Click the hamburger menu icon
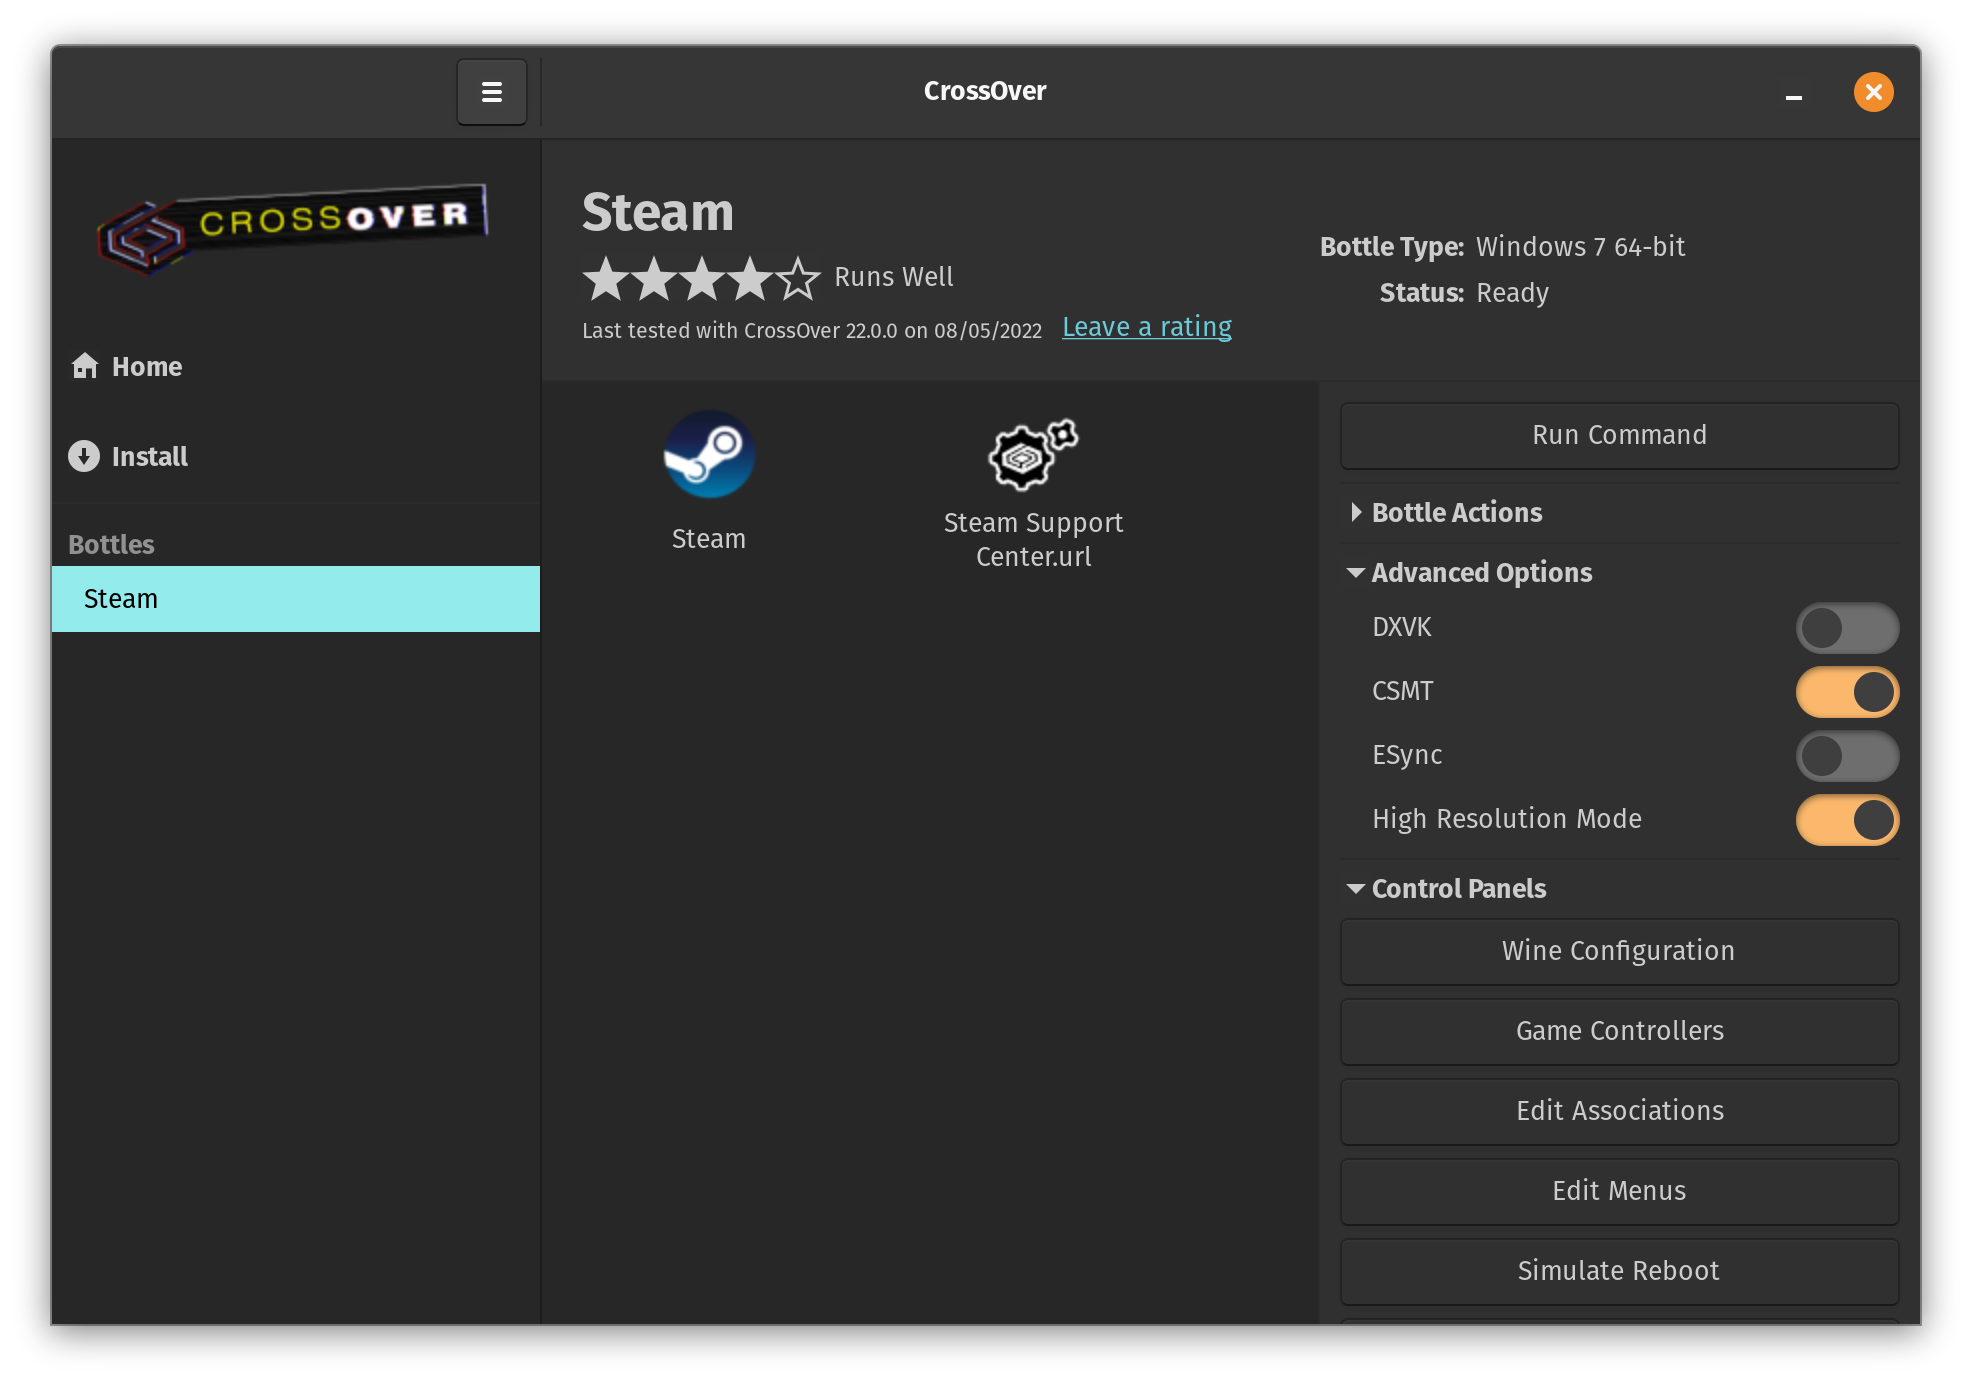This screenshot has width=1972, height=1382. pyautogui.click(x=493, y=93)
